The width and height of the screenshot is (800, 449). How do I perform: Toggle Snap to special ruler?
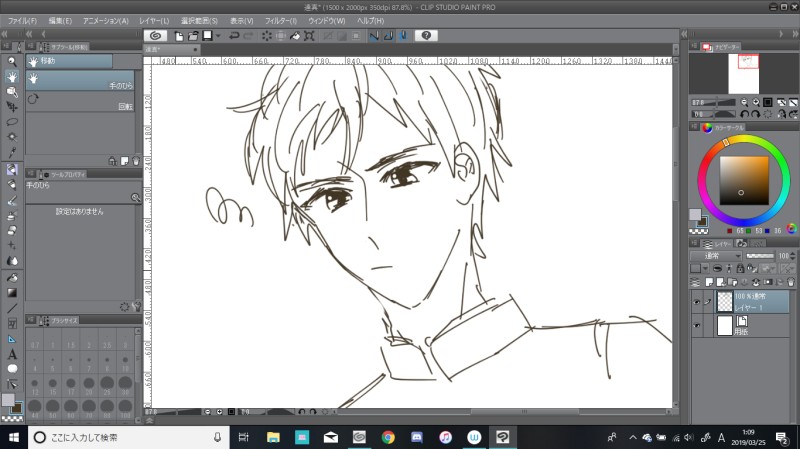tap(388, 36)
